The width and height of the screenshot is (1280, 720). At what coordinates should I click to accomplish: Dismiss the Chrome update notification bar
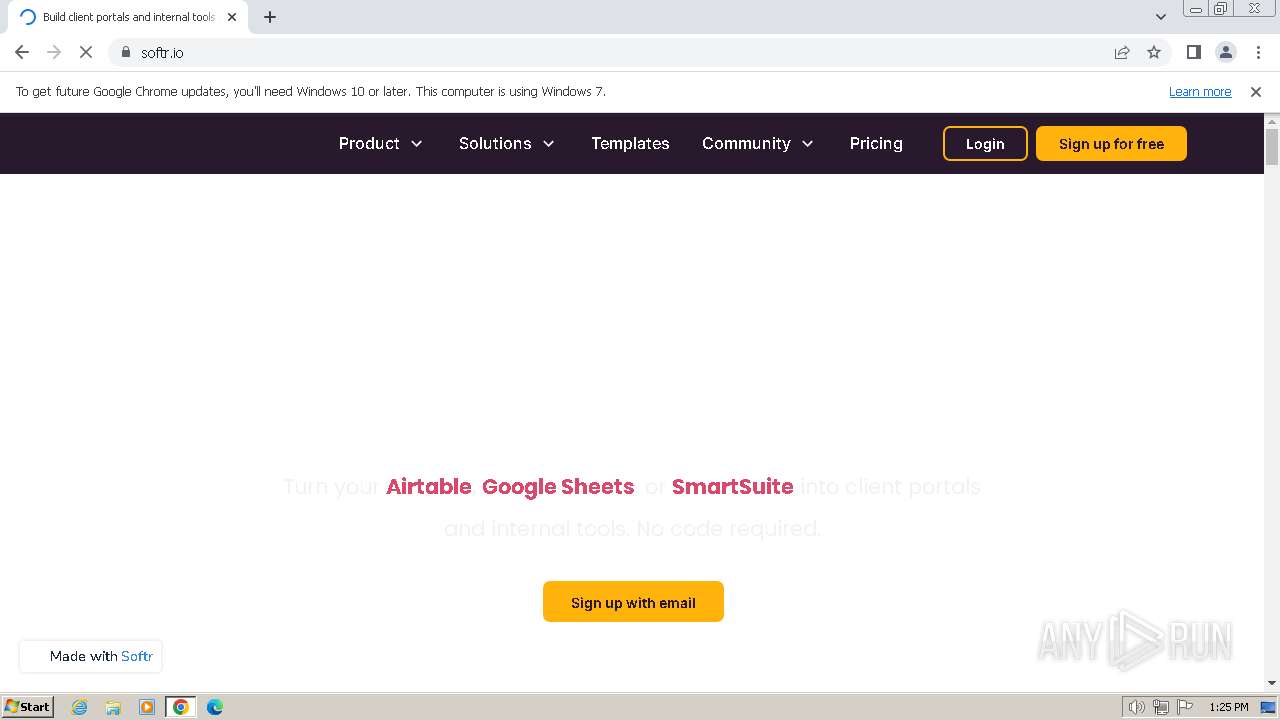click(1256, 91)
